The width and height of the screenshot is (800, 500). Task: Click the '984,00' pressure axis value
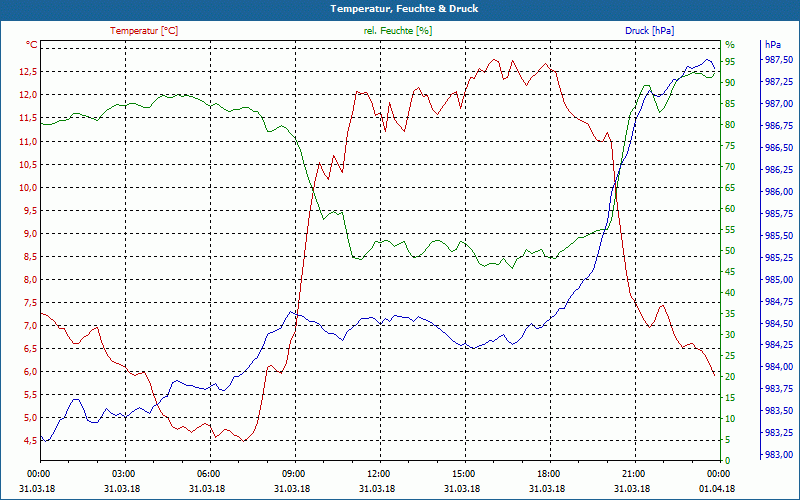click(779, 366)
